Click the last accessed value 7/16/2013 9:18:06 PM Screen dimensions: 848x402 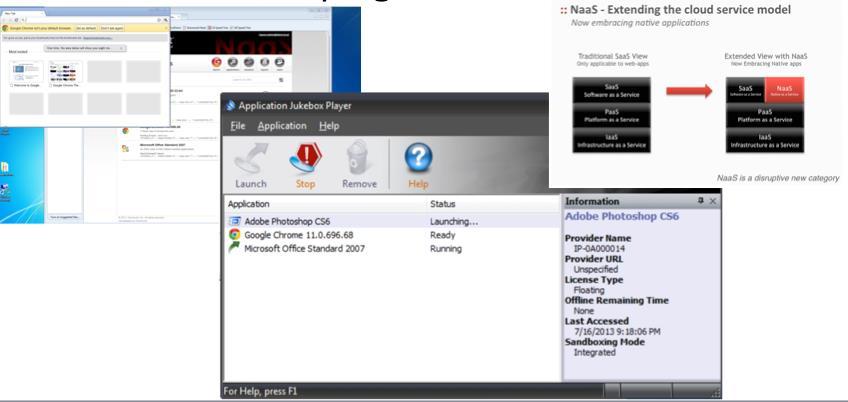click(617, 332)
